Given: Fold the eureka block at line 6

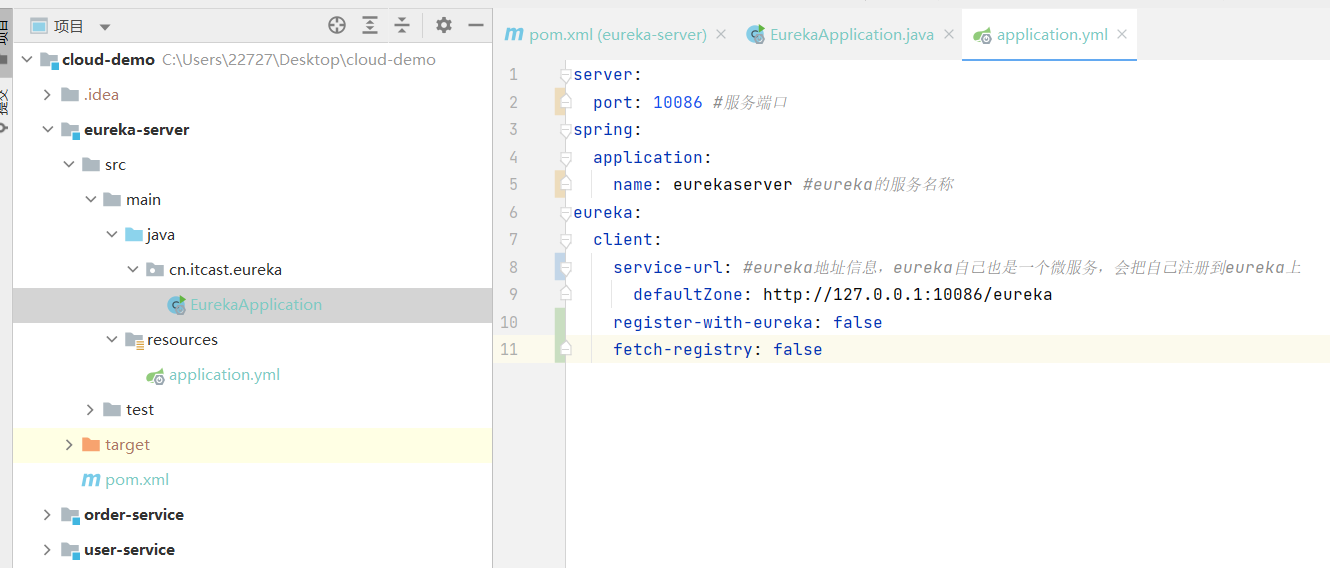Looking at the screenshot, I should (565, 213).
